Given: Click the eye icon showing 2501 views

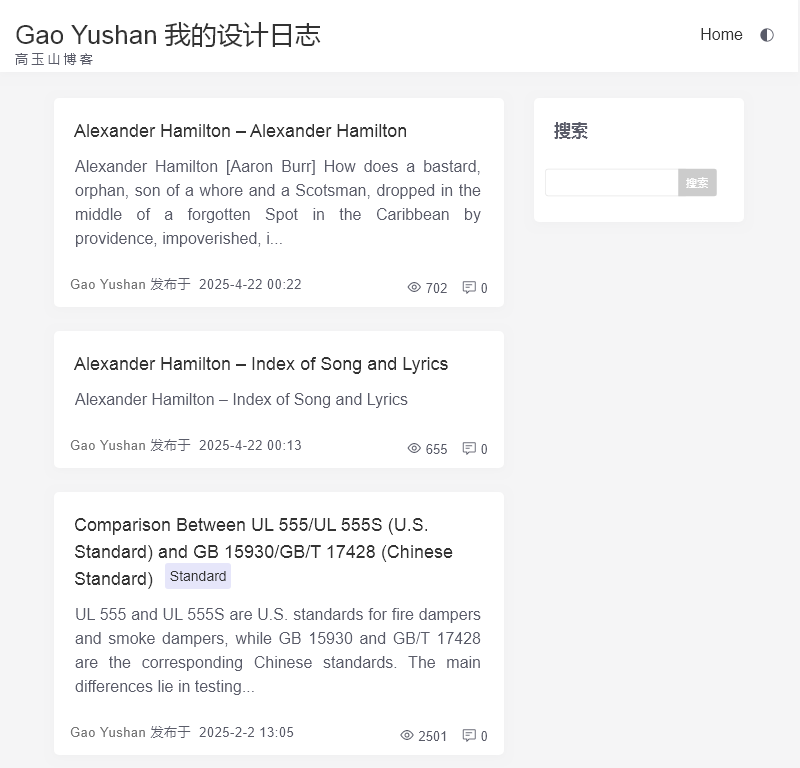Looking at the screenshot, I should [407, 735].
